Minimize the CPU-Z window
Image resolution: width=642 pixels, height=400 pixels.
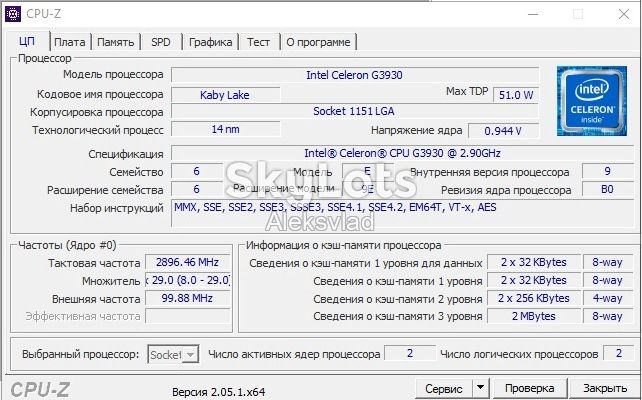click(533, 14)
